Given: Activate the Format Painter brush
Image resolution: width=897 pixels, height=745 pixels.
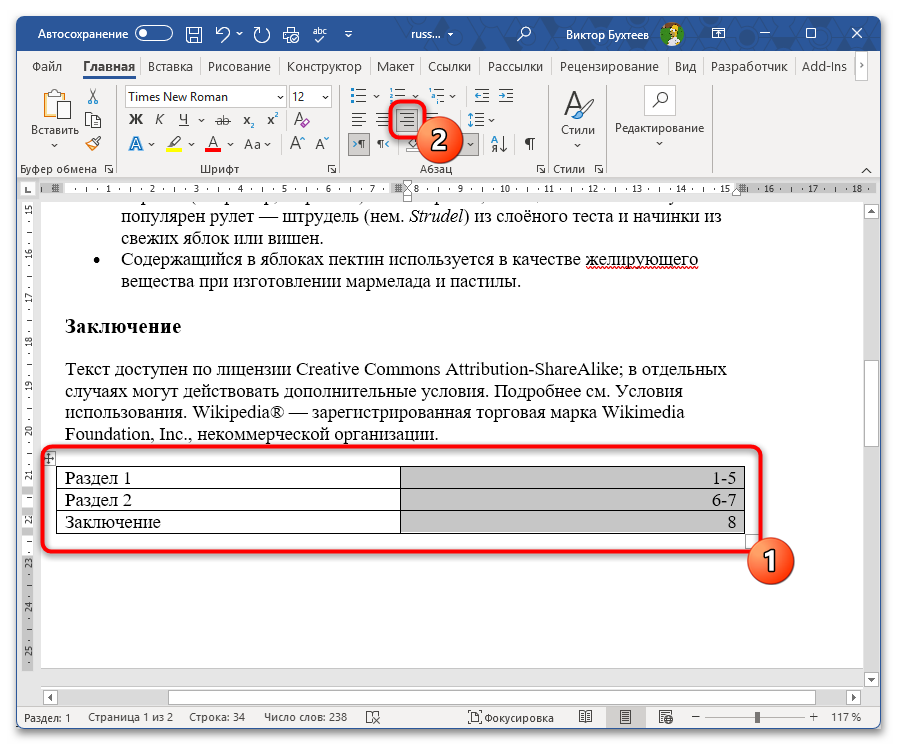Looking at the screenshot, I should coord(93,143).
